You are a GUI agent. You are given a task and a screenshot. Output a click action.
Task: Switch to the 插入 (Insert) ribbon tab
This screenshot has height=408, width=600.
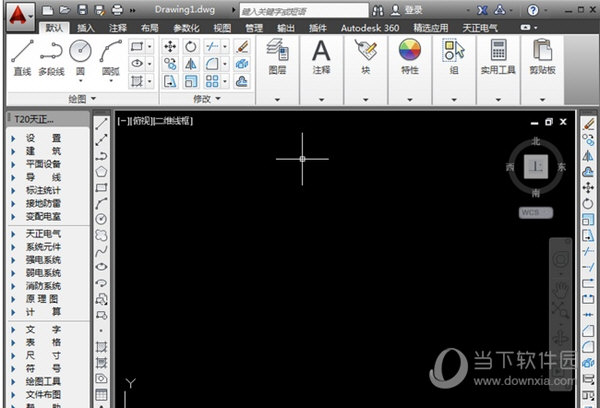(86, 28)
